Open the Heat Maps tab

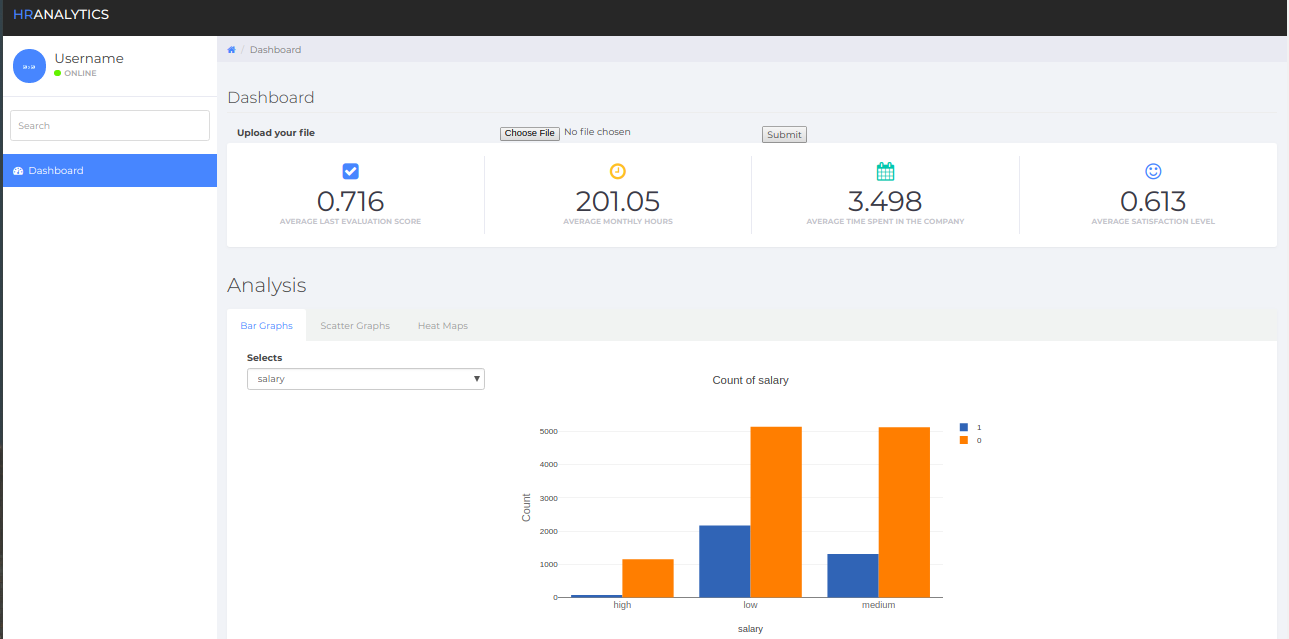443,326
